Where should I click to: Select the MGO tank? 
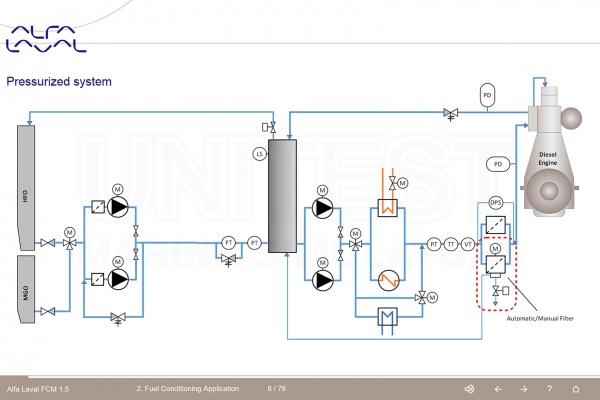pos(26,289)
